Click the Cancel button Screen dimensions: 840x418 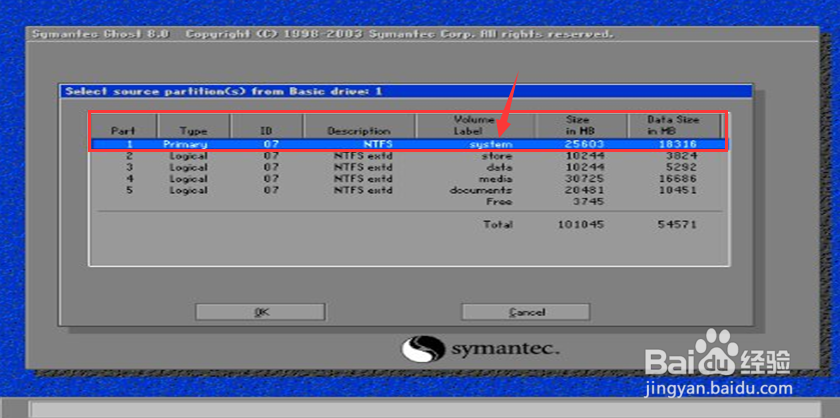tap(526, 312)
